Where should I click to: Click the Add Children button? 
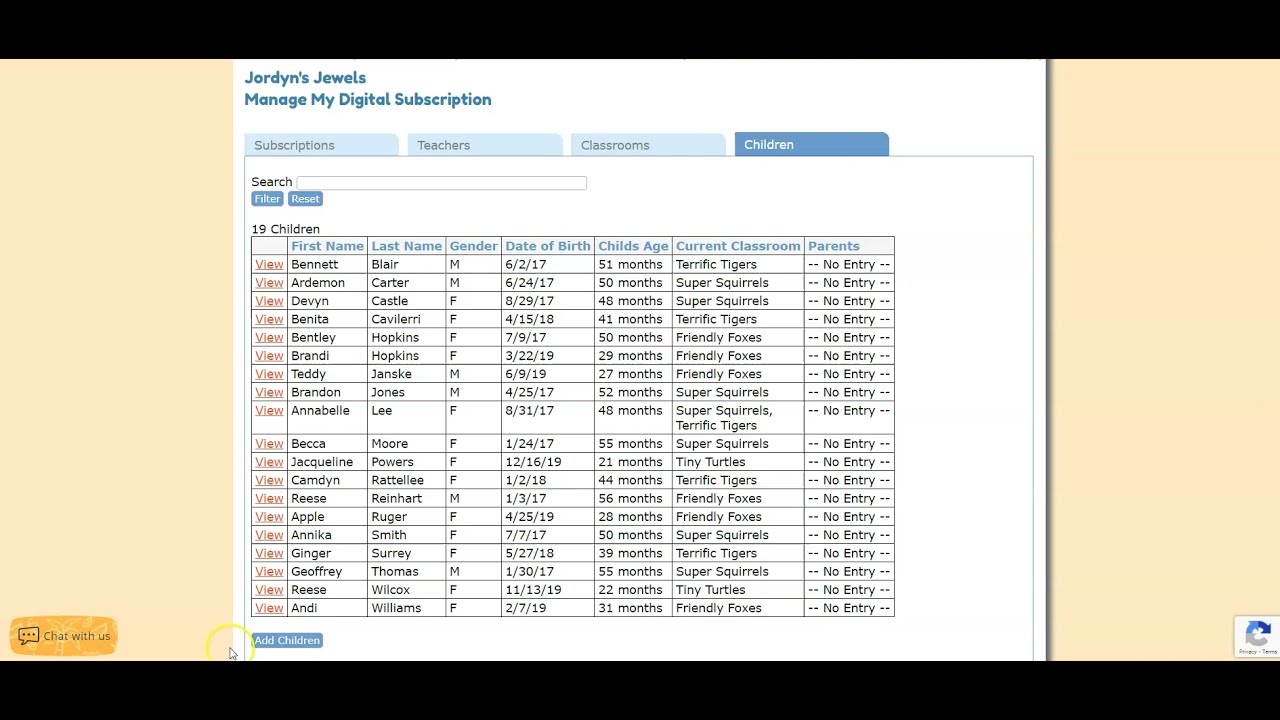[287, 640]
